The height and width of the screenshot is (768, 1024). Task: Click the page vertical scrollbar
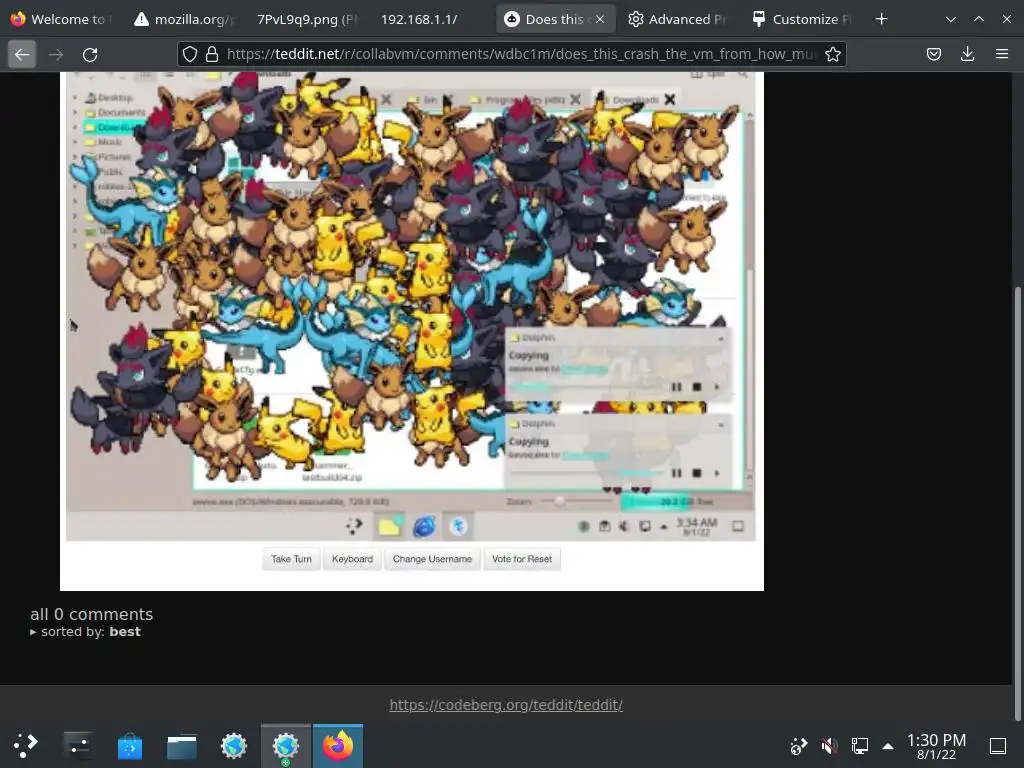pyautogui.click(x=1017, y=503)
